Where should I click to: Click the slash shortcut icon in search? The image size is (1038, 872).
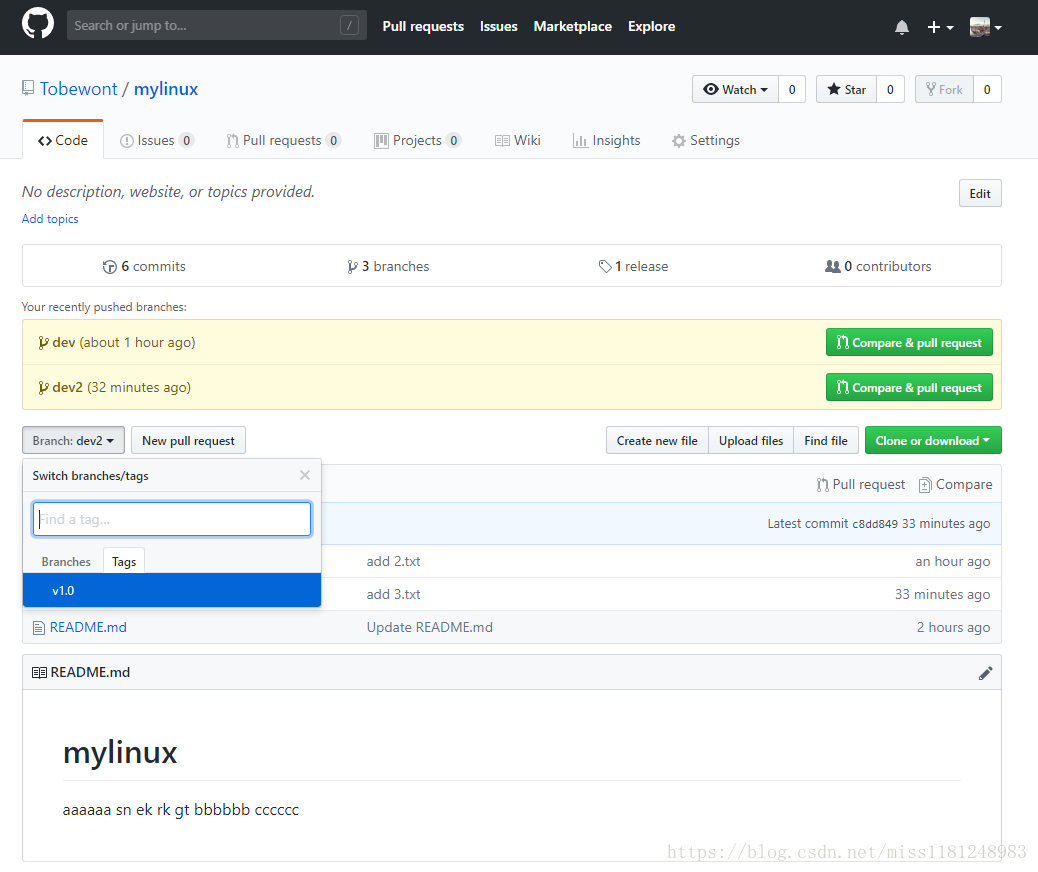click(x=350, y=25)
